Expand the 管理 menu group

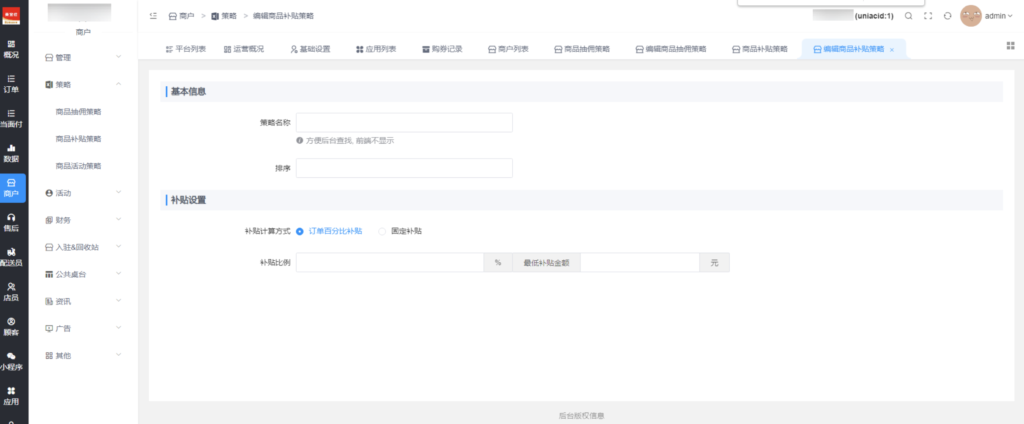click(84, 57)
